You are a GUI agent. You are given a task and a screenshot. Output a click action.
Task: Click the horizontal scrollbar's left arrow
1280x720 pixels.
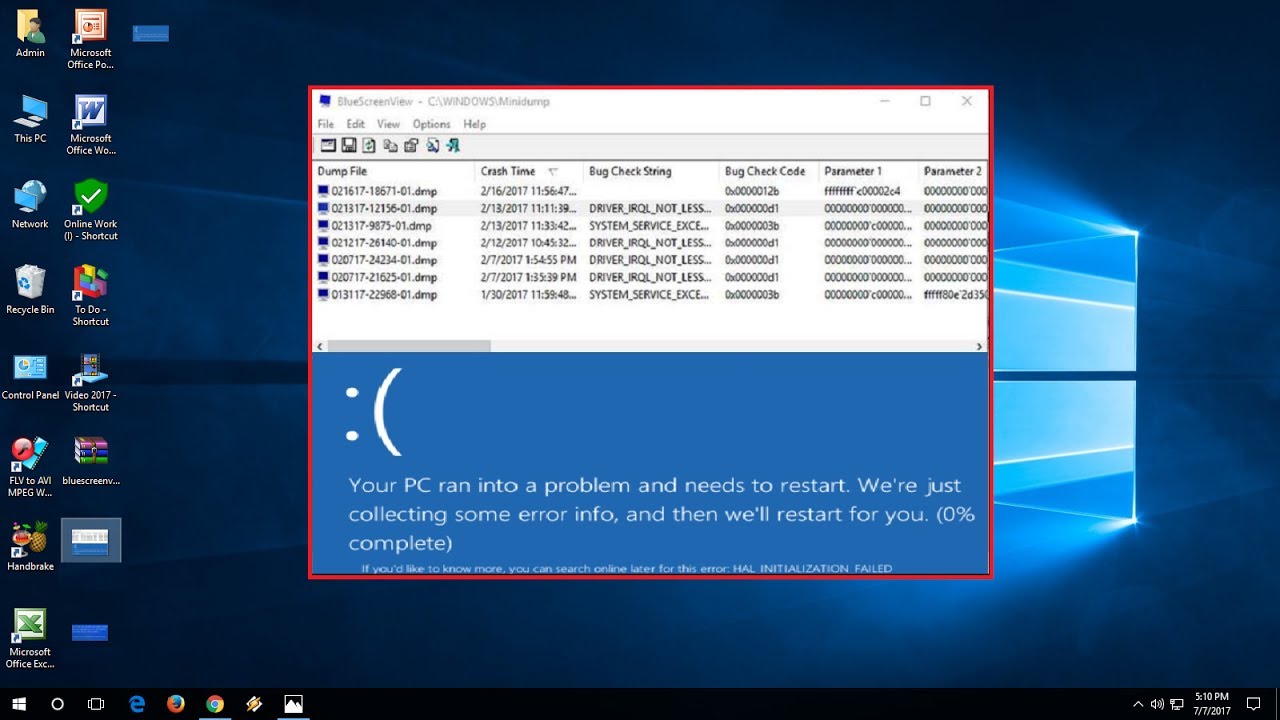click(320, 346)
